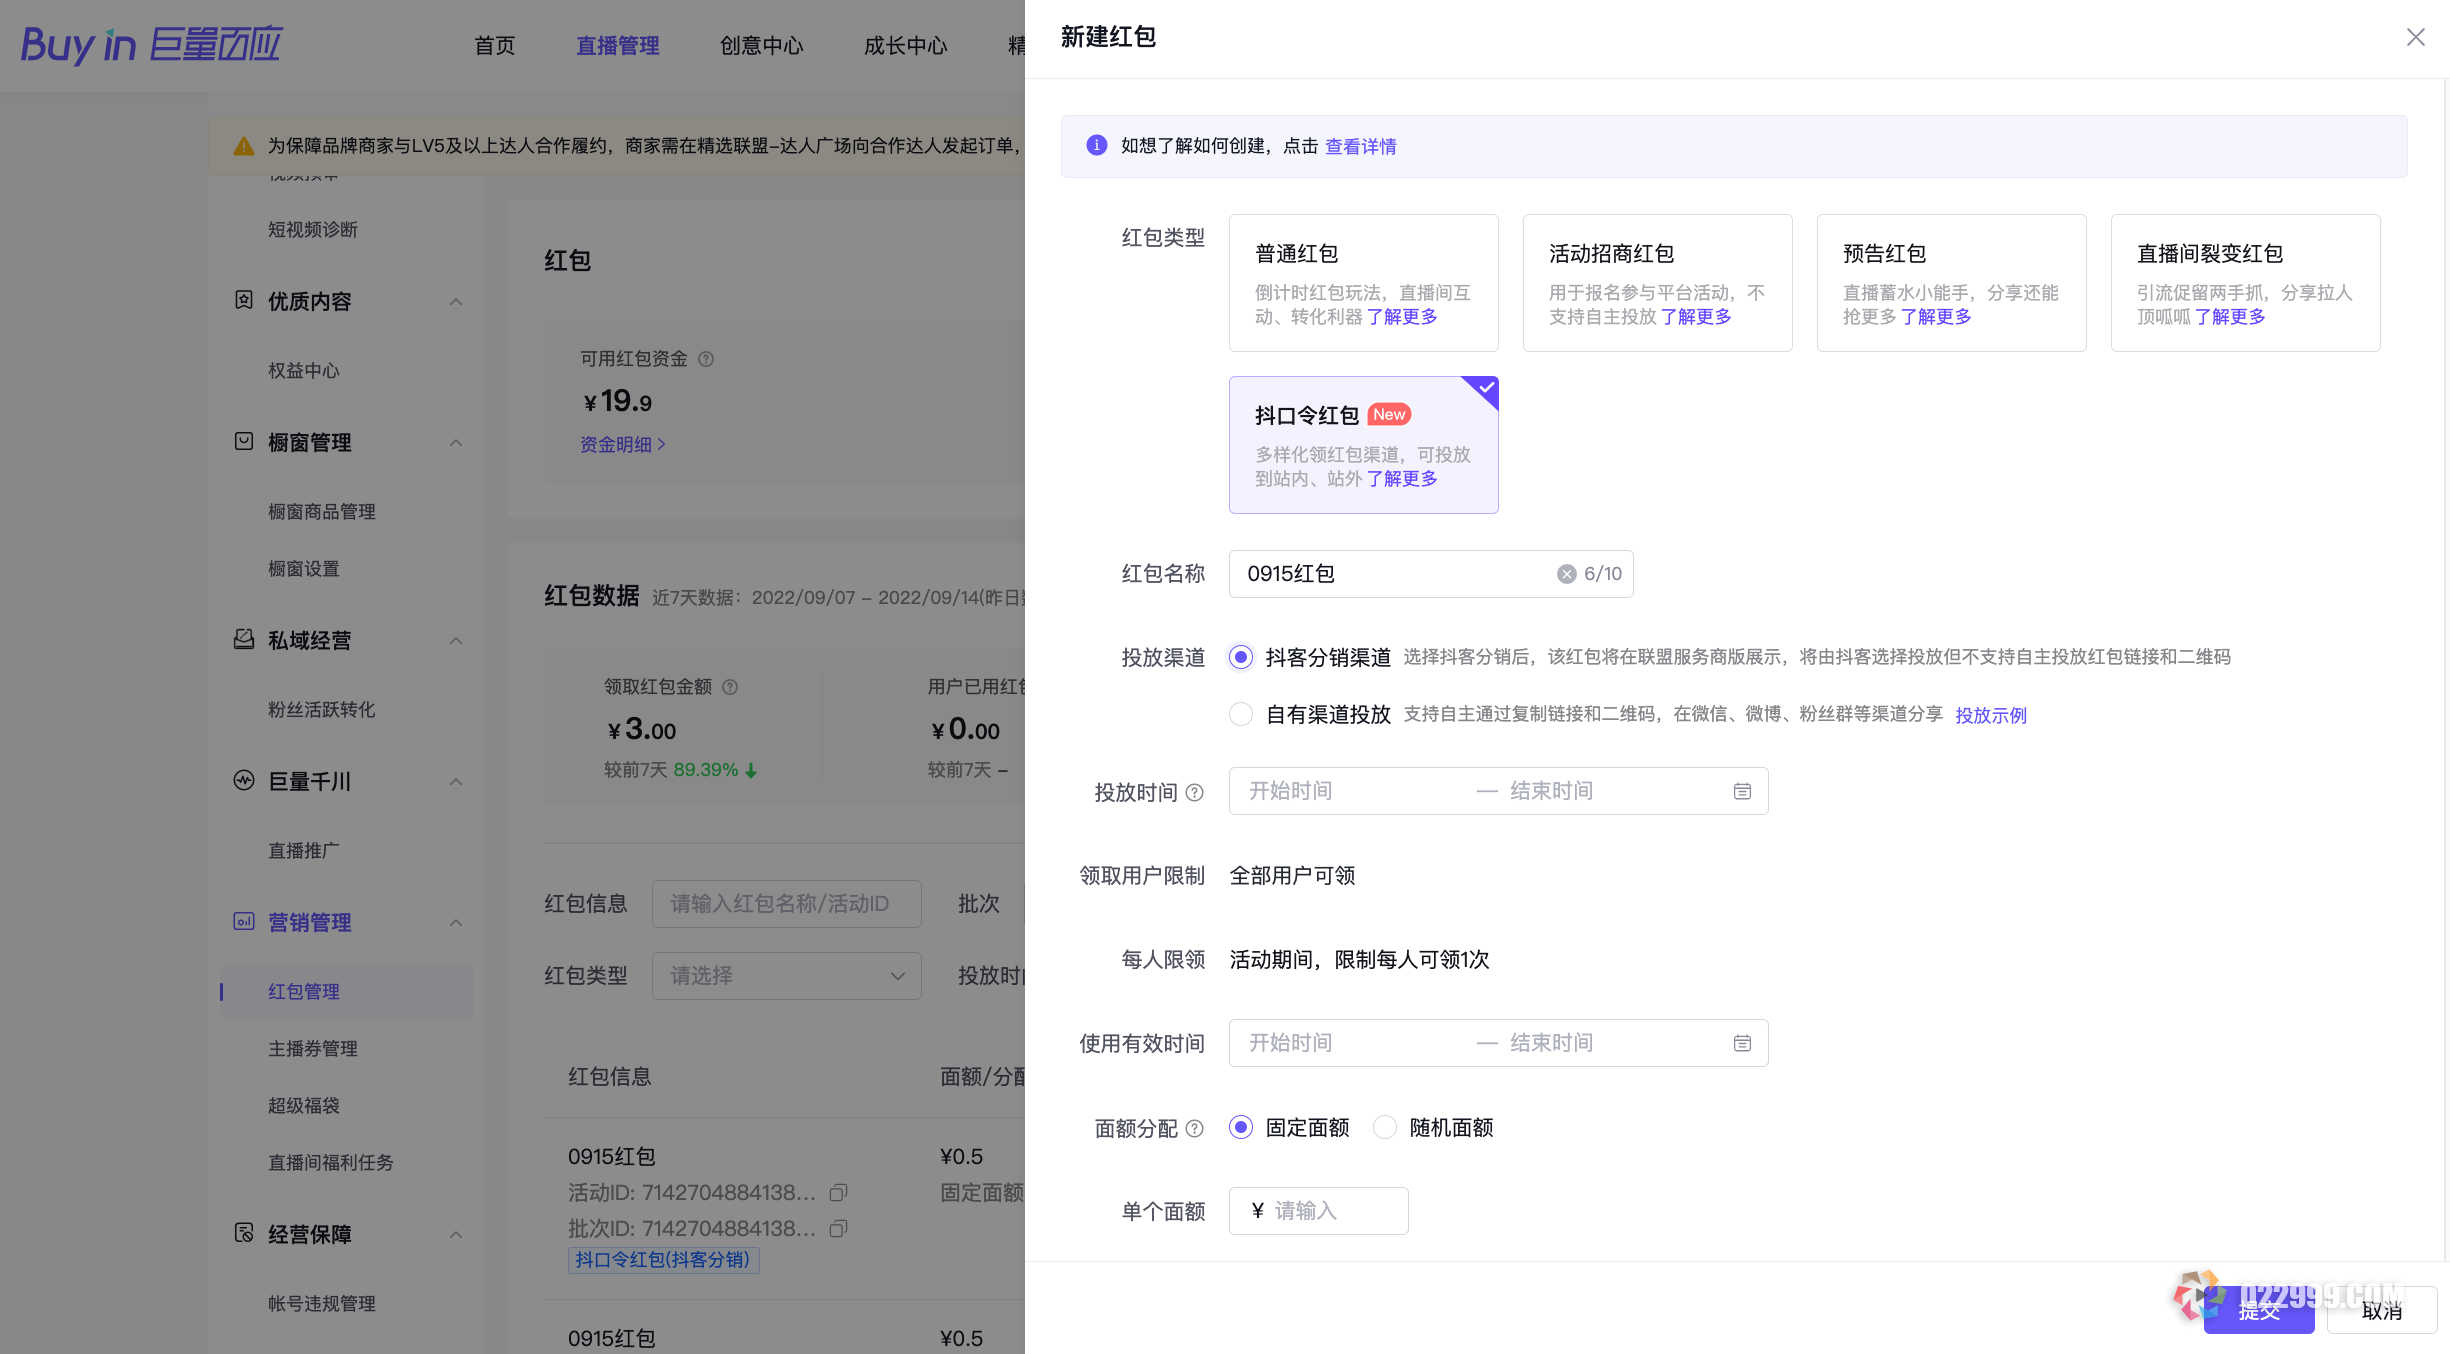Select the 直播间裂变红包 type card
2450x1354 pixels.
click(x=2245, y=283)
